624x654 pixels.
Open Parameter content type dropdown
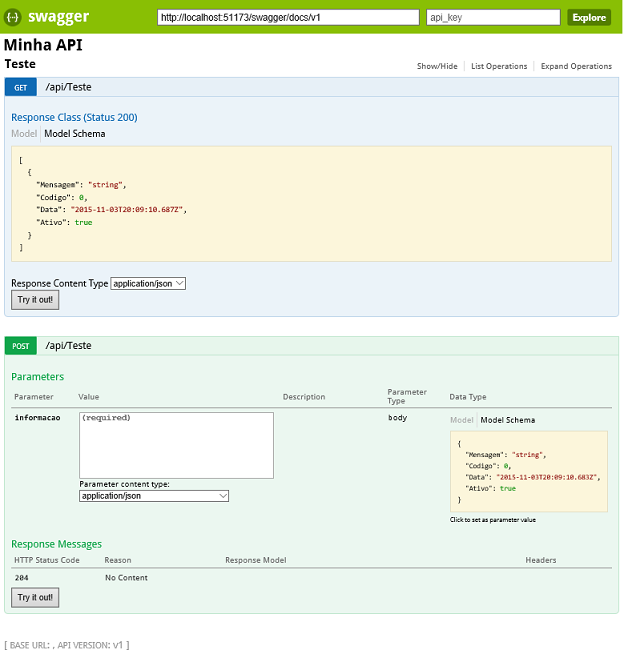coord(154,495)
